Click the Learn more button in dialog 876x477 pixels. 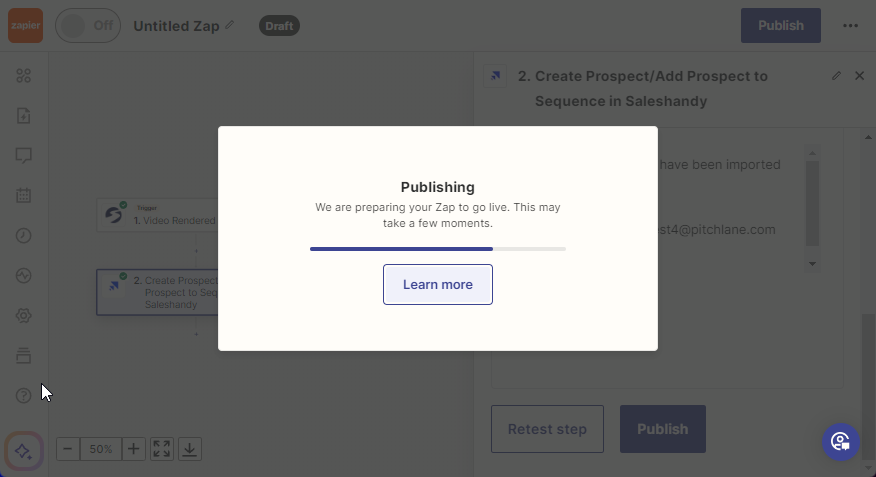[x=438, y=285]
